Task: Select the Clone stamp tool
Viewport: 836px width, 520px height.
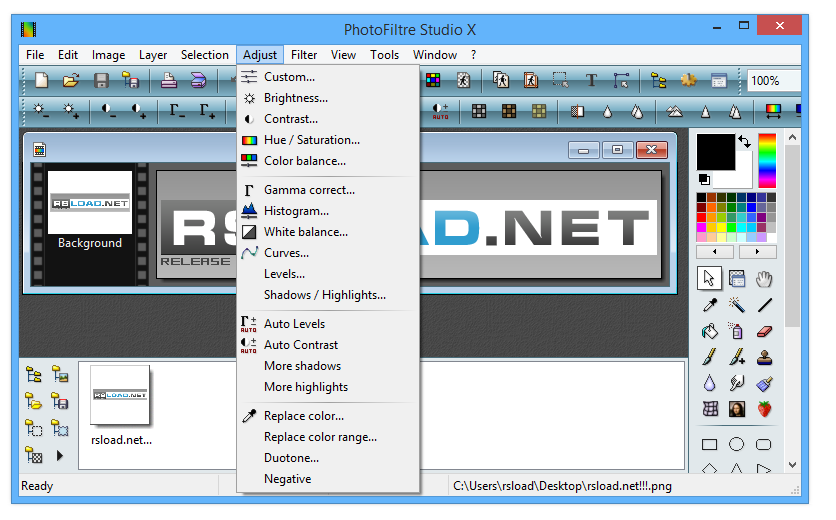Action: (x=765, y=357)
